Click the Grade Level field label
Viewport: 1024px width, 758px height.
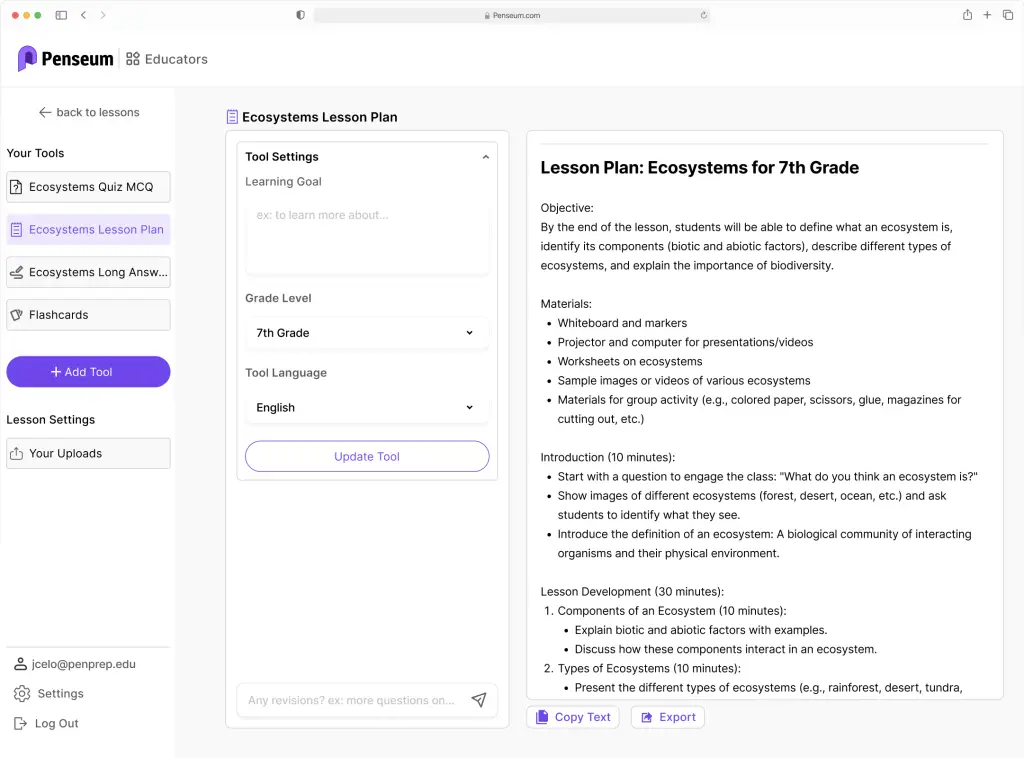click(278, 298)
